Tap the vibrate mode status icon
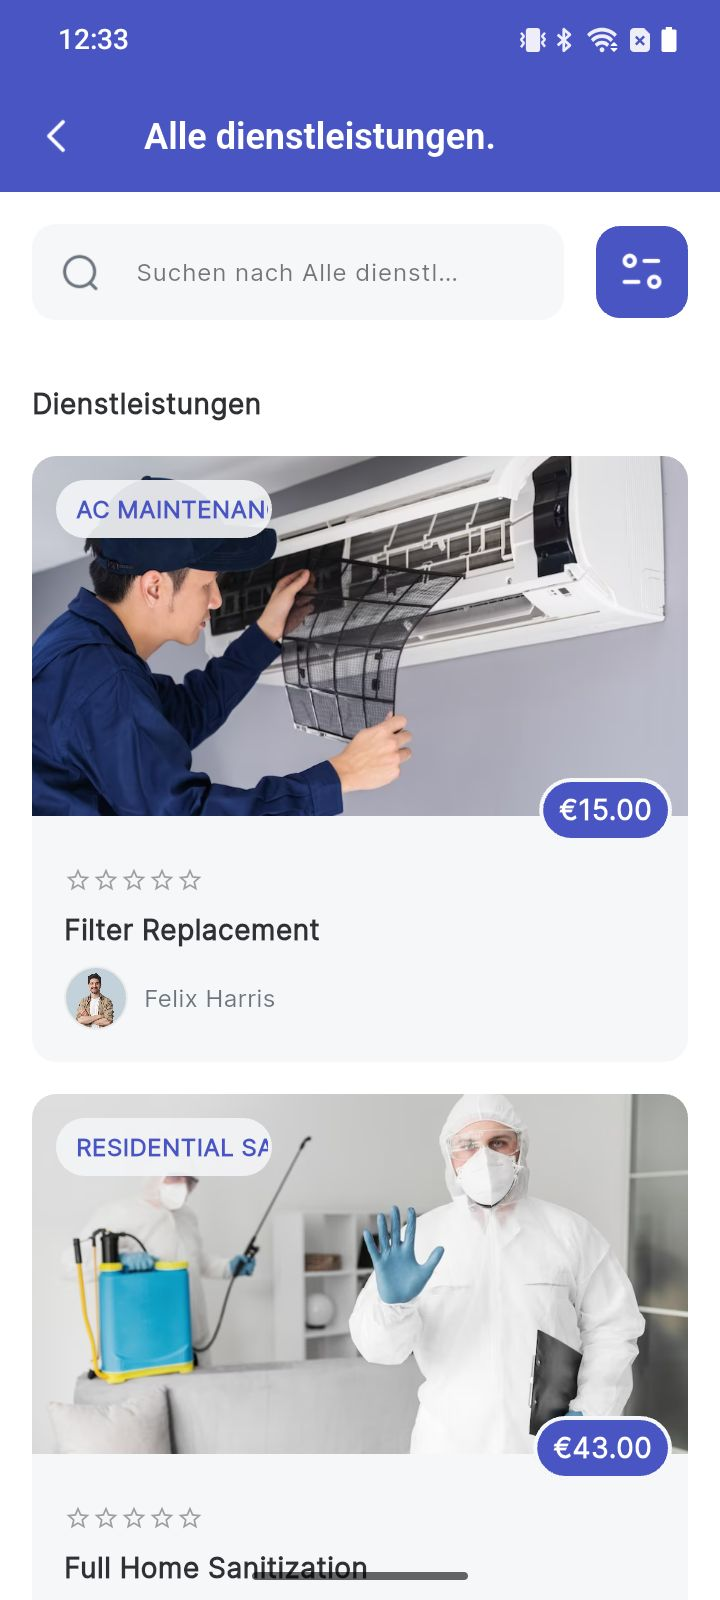 [x=533, y=40]
